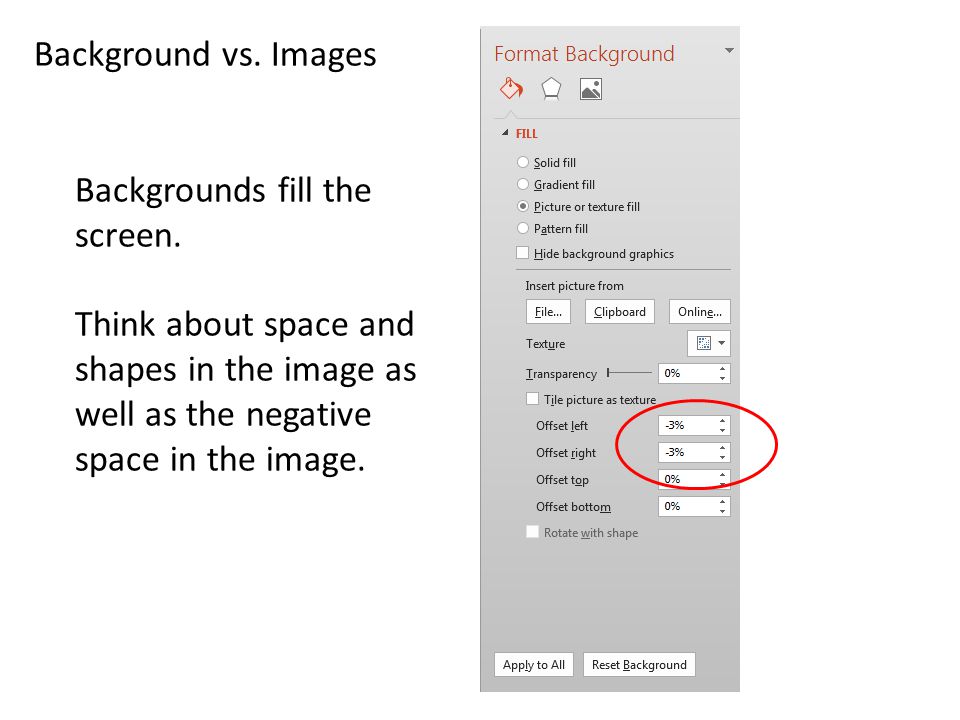Click the Transparency label

561,373
